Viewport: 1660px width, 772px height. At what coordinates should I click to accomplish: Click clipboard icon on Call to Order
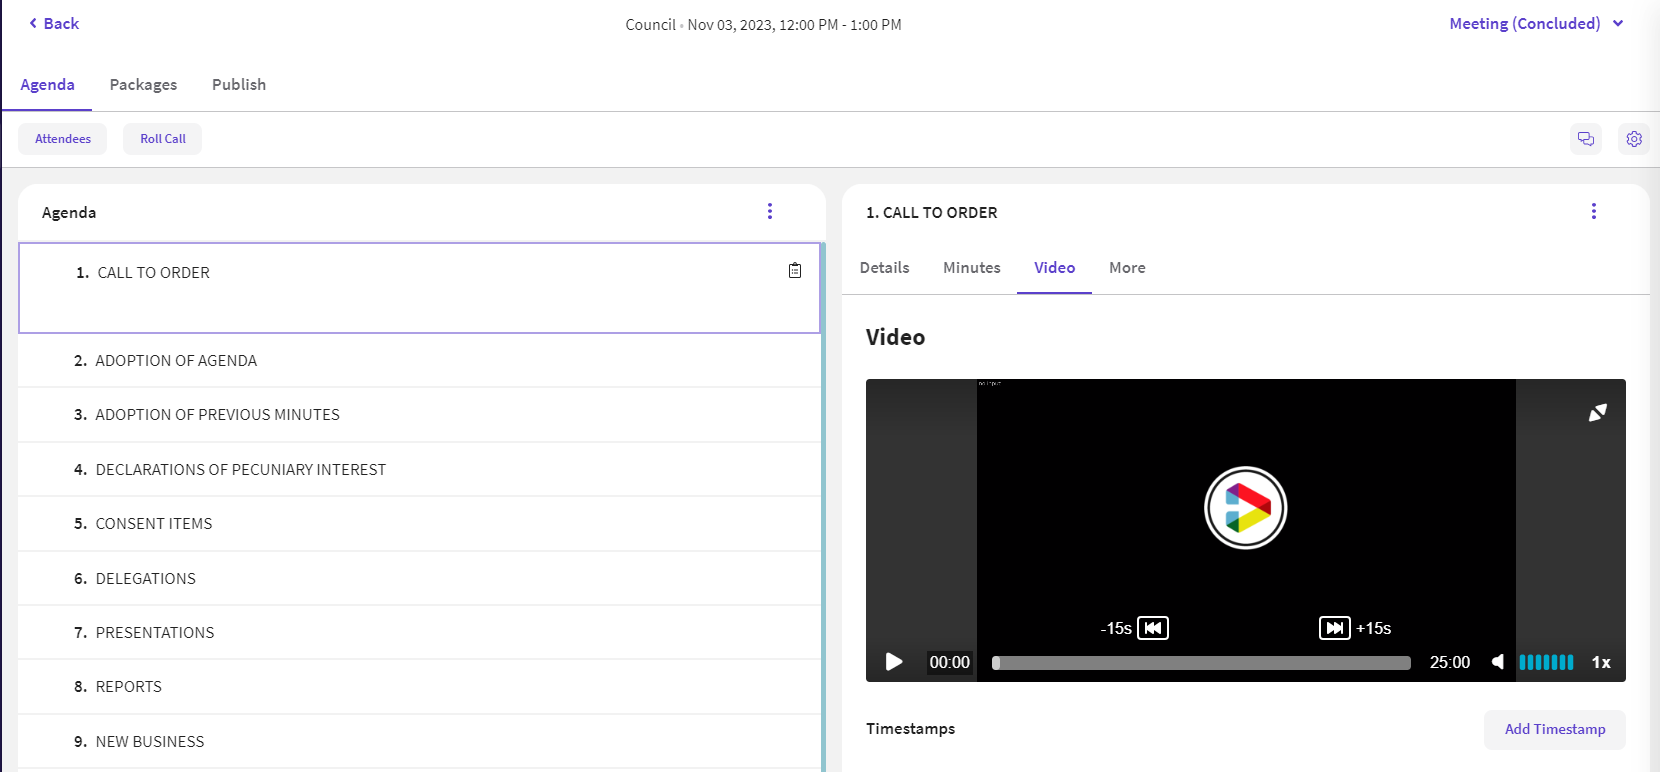pyautogui.click(x=795, y=271)
